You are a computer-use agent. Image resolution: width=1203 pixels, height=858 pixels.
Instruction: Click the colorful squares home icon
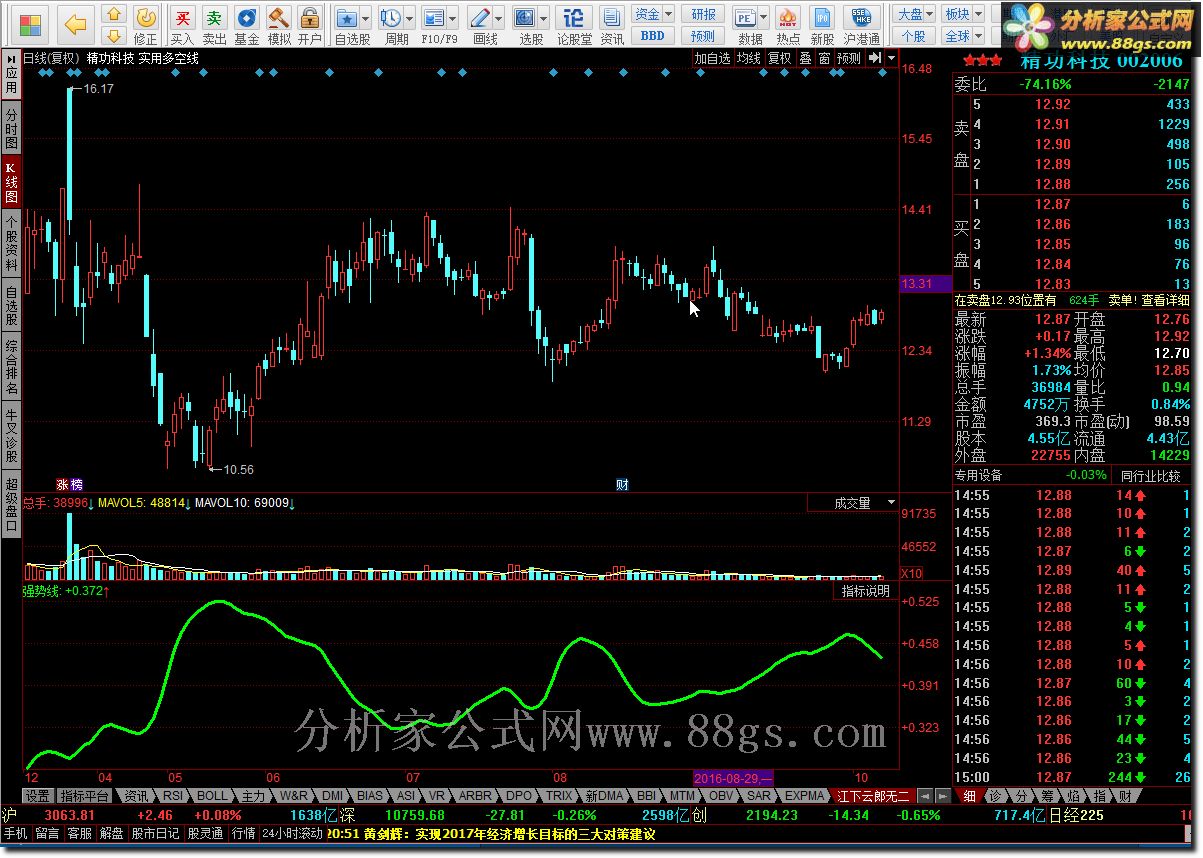click(31, 24)
